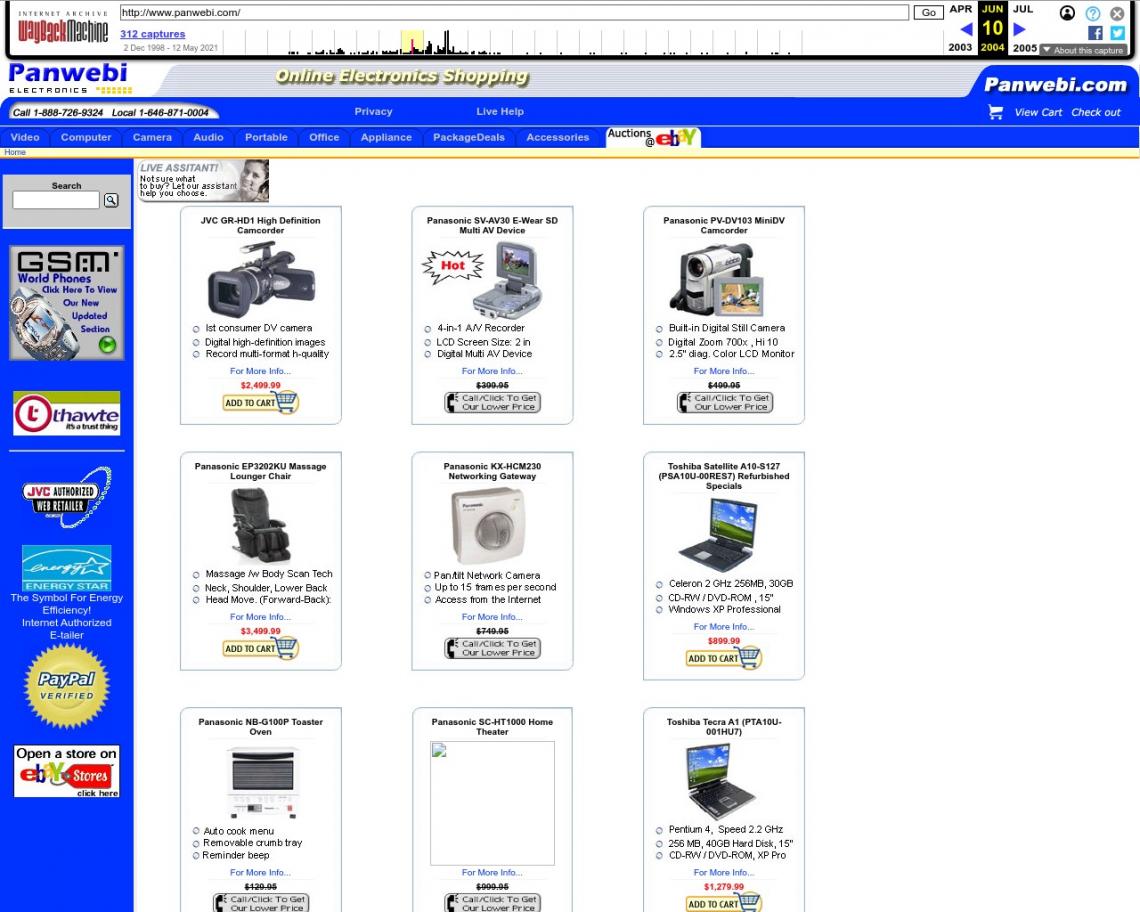The image size is (1140, 912).
Task: Add Panasonic Massage Lounger Chair to cart
Action: point(260,648)
